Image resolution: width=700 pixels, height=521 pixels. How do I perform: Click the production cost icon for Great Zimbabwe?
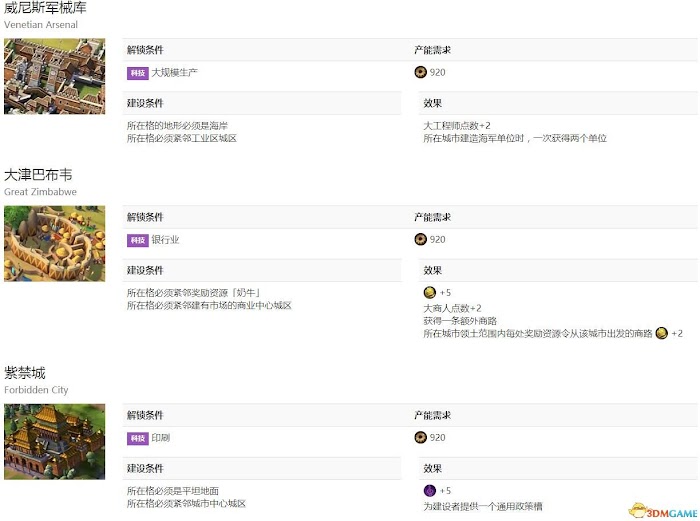point(421,239)
